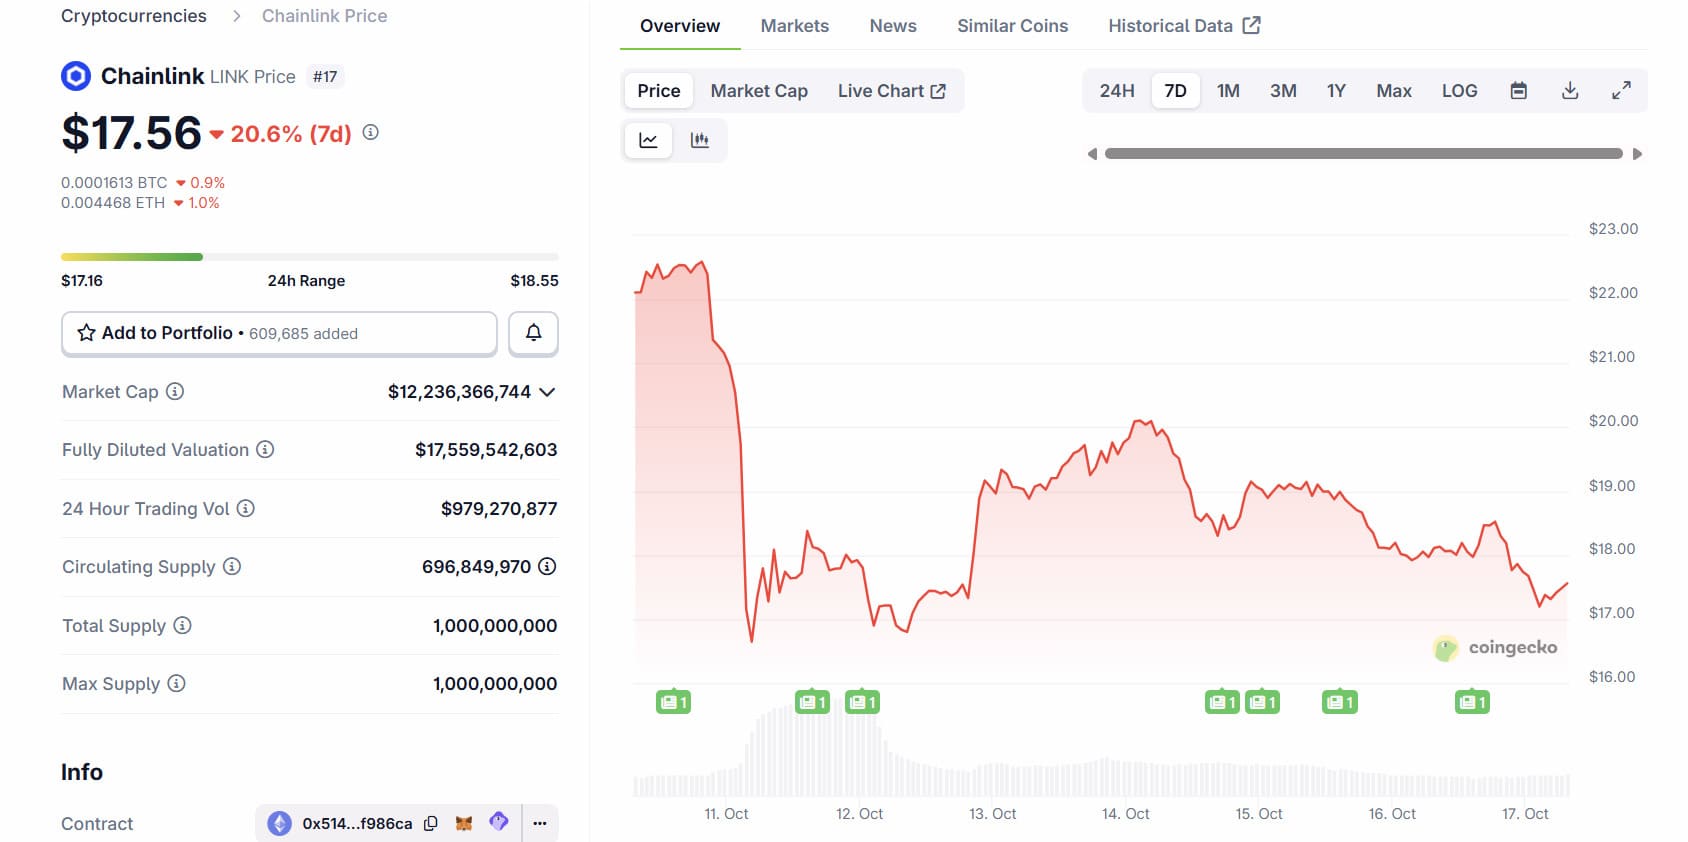Switch the chart to Market Cap
Screen dimensions: 1688x842
(759, 91)
